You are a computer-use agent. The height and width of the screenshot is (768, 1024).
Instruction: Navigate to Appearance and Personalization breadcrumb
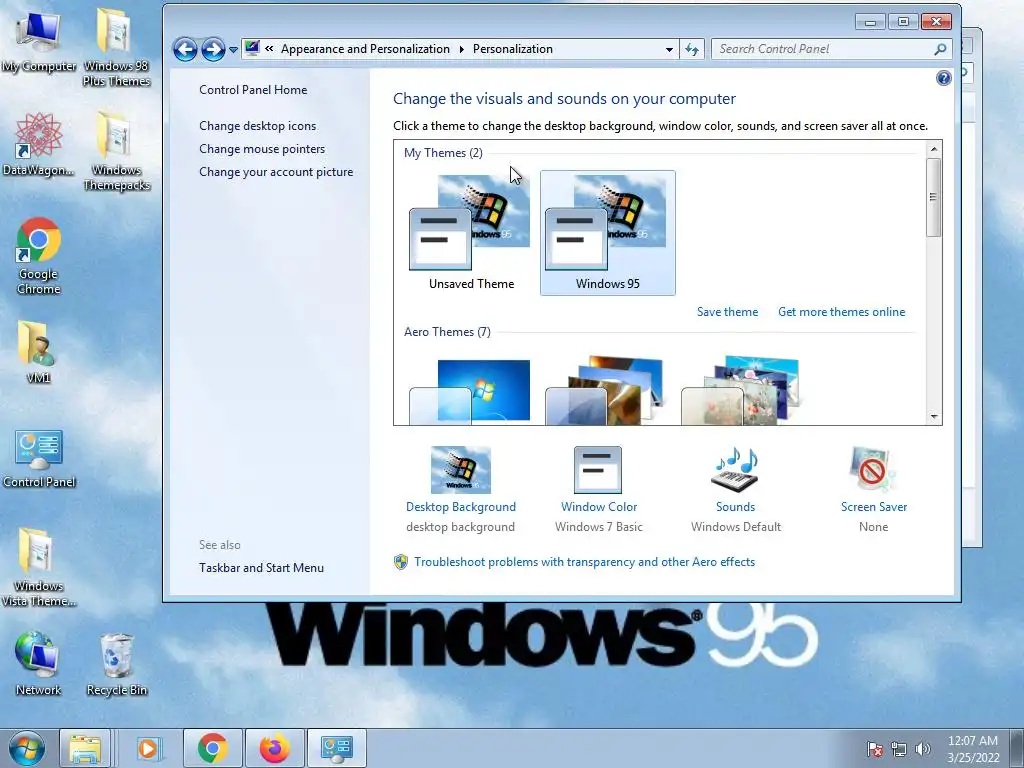(365, 49)
